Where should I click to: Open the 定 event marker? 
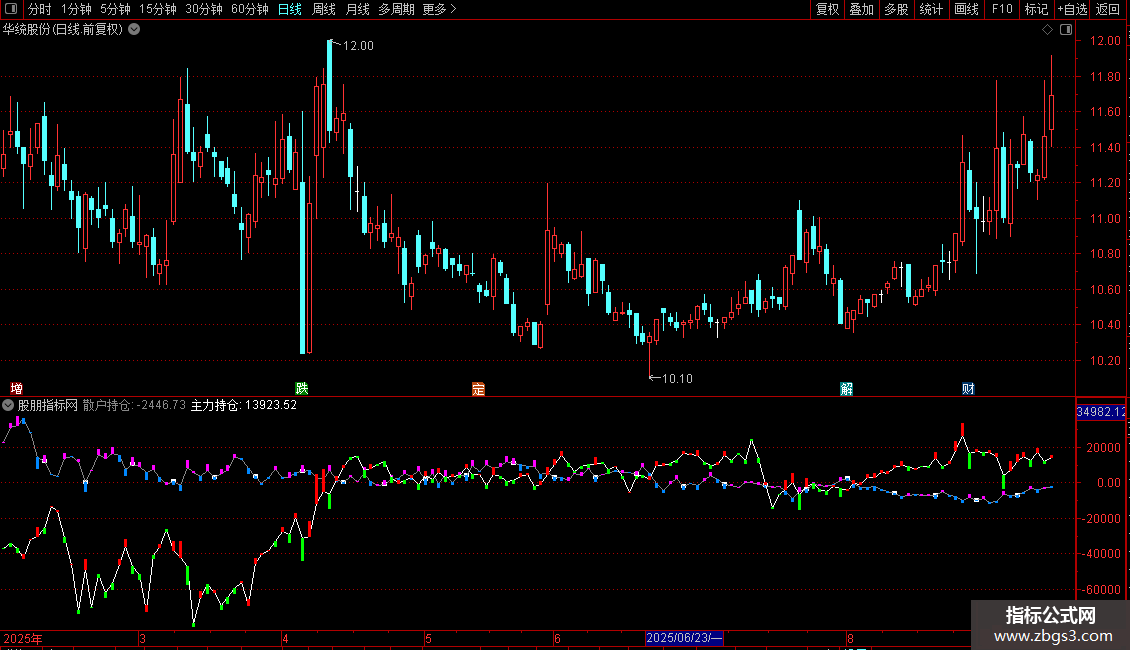pyautogui.click(x=479, y=388)
